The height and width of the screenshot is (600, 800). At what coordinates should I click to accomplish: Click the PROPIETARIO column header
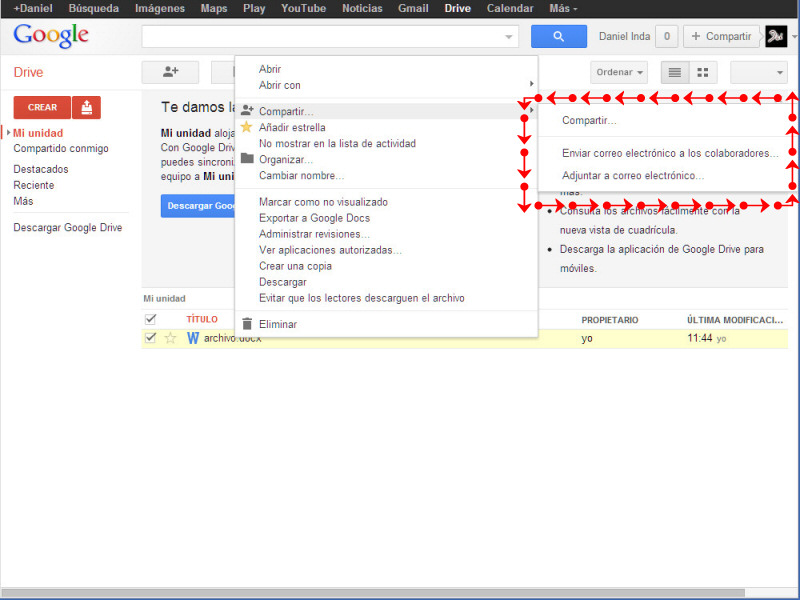610,320
